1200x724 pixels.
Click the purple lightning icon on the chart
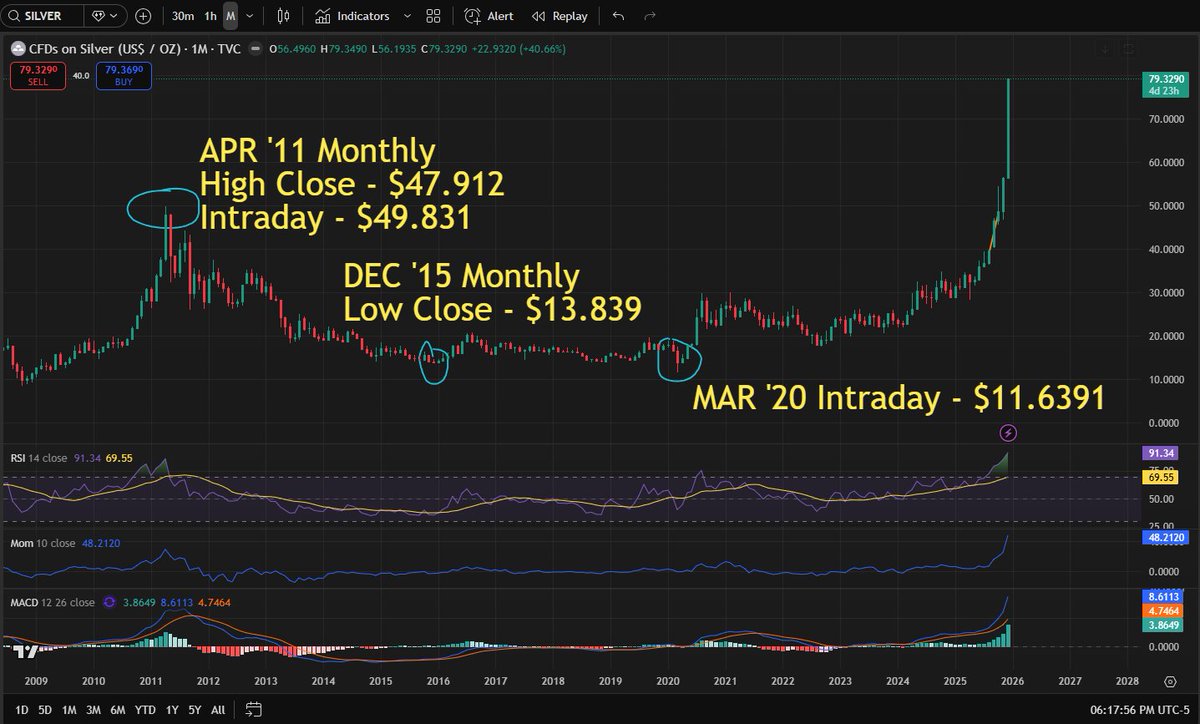click(1009, 433)
